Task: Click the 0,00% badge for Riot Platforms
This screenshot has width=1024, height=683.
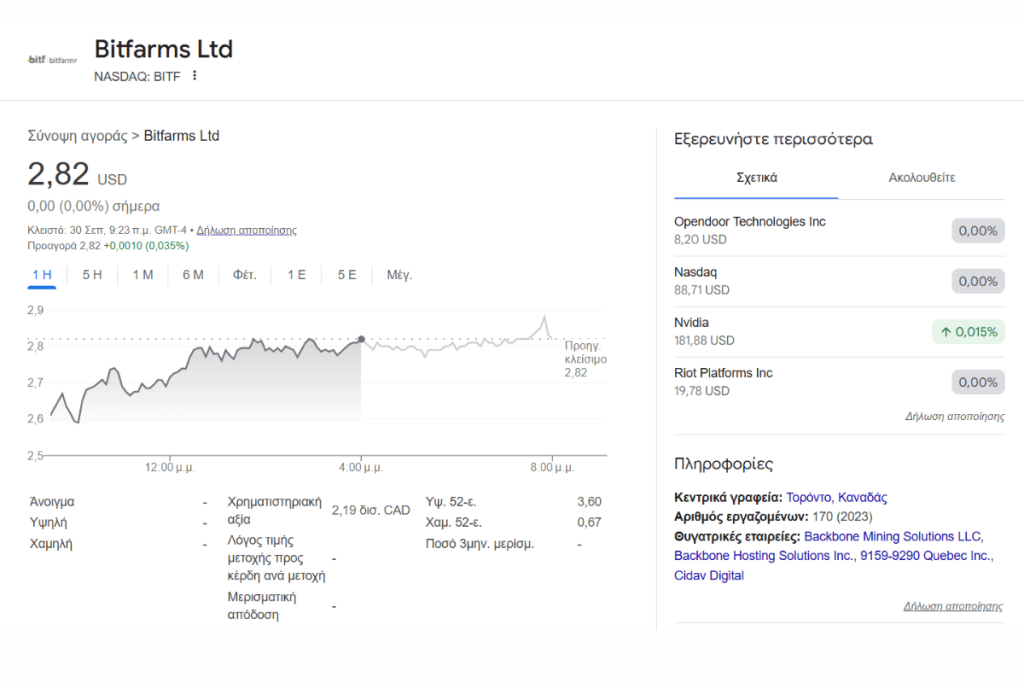Action: [978, 383]
